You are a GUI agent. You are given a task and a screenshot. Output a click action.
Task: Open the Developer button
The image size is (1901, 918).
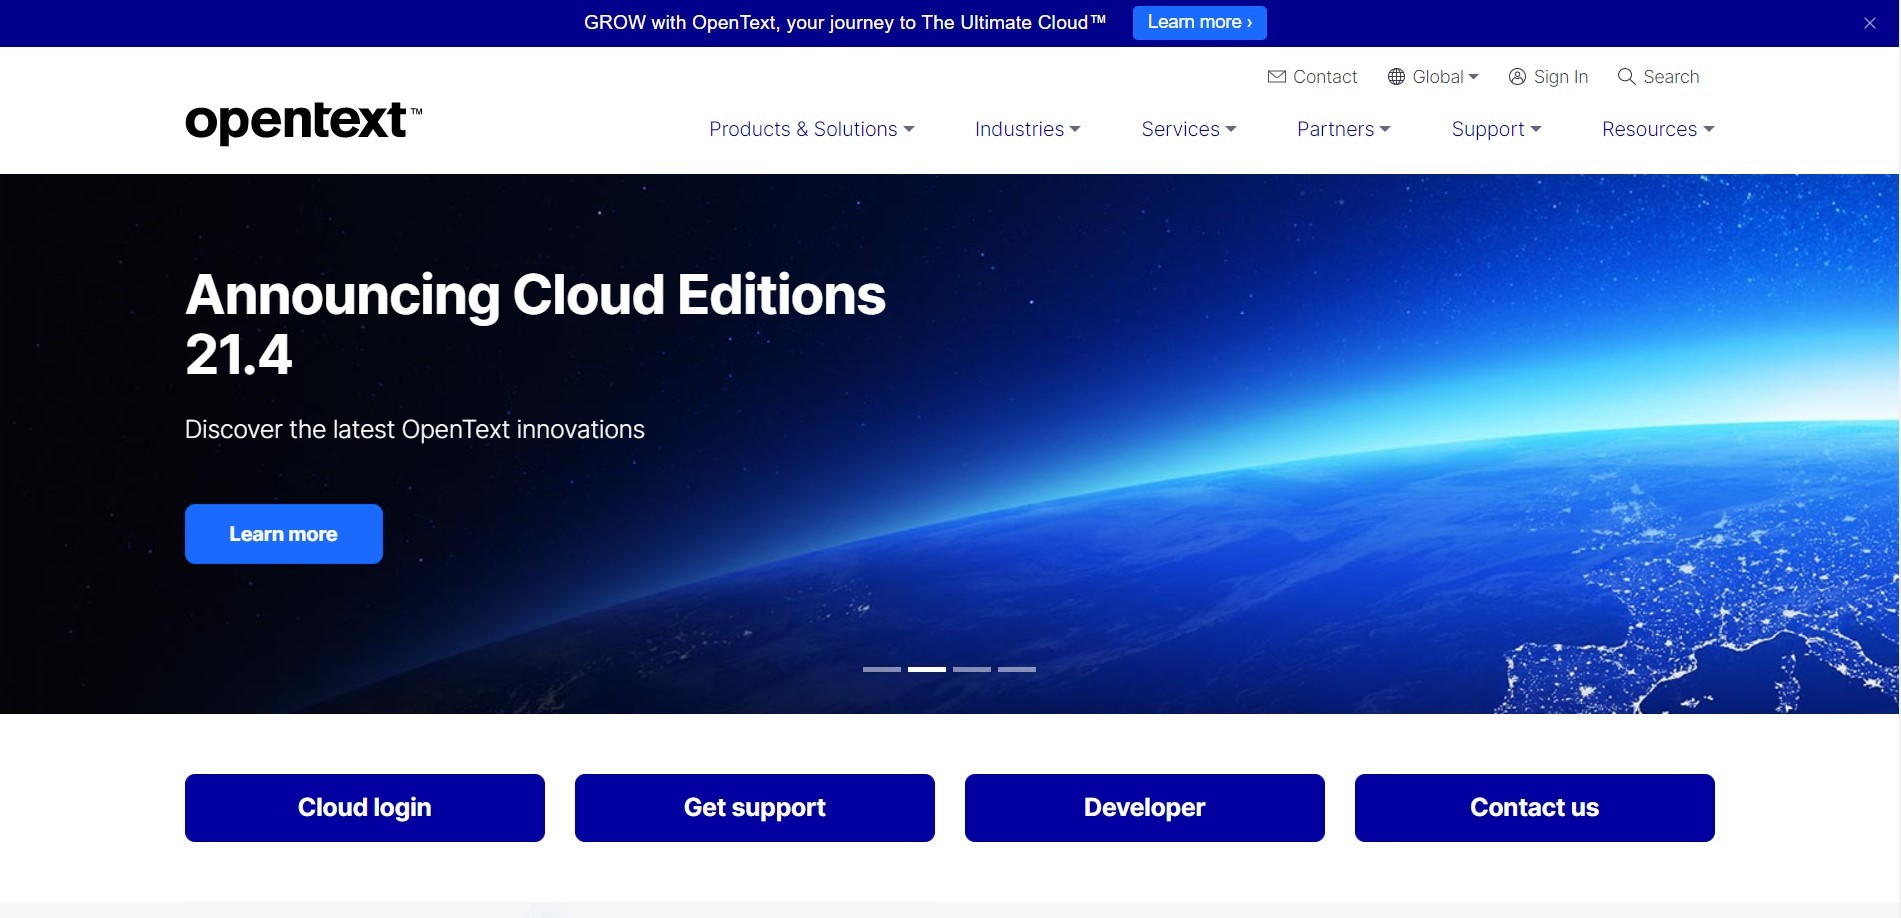pos(1144,807)
